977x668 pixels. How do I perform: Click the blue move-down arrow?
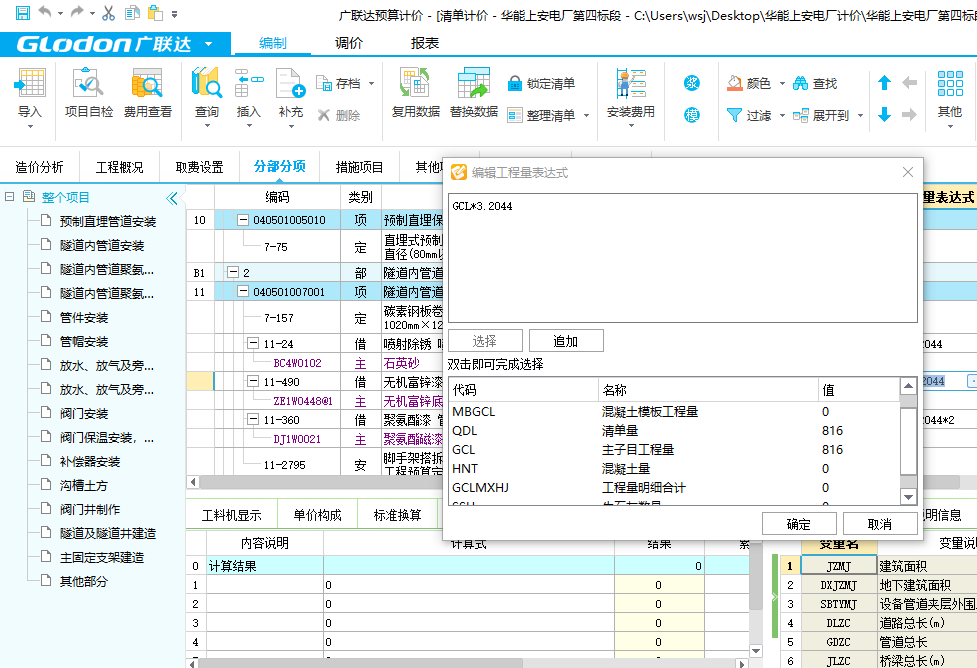click(x=884, y=115)
